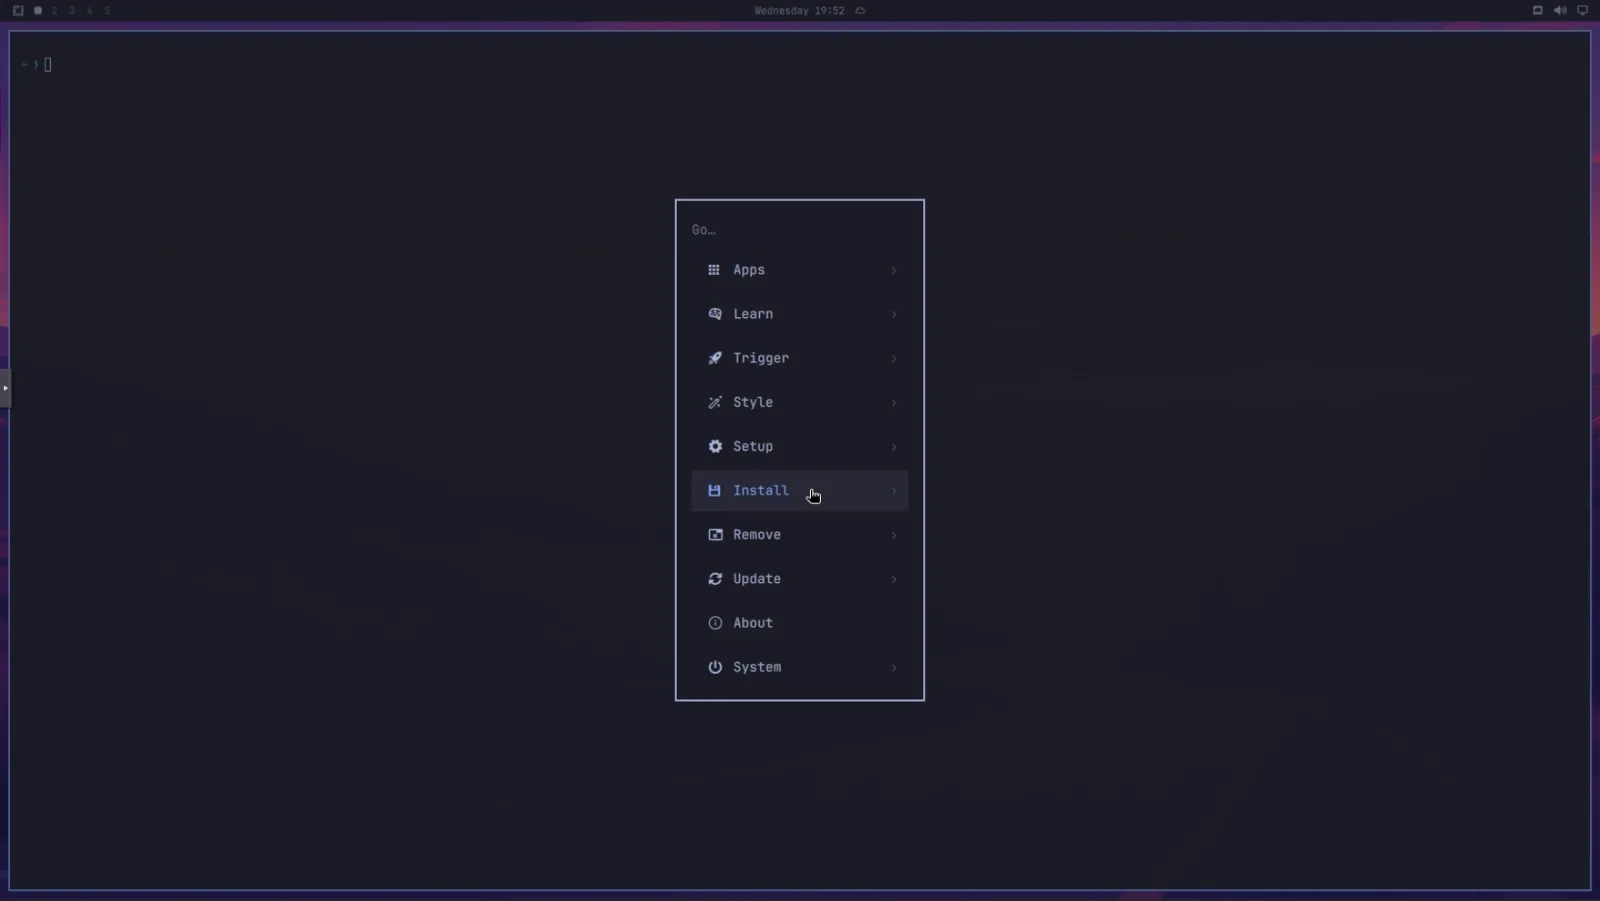Focus the Go… search field
Viewport: 1600px width, 901px height.
pos(800,230)
